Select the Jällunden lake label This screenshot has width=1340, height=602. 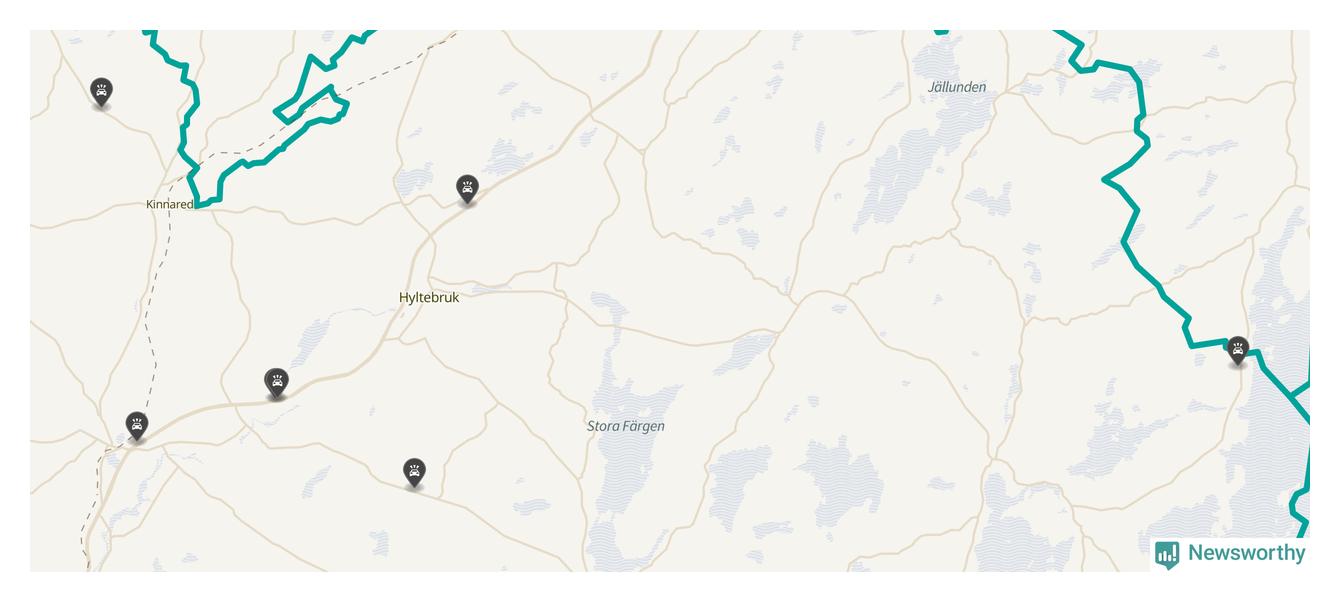pyautogui.click(x=957, y=87)
